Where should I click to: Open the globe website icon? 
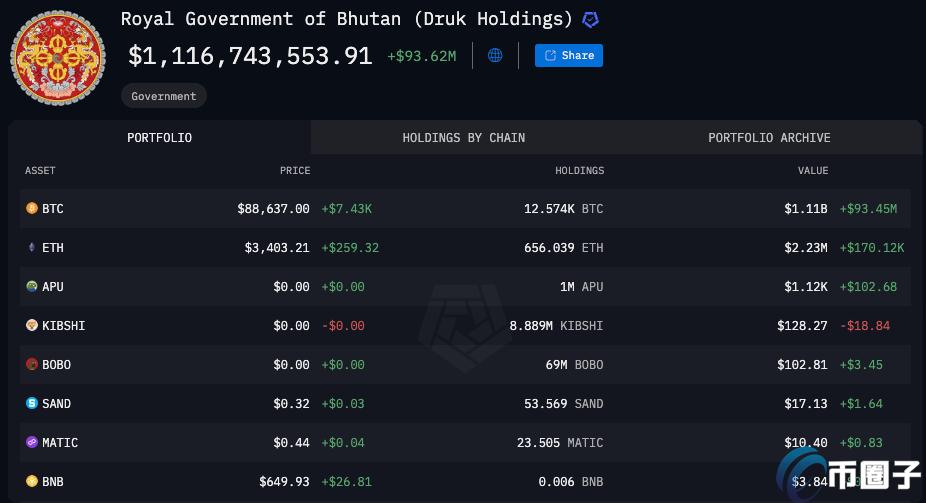click(495, 55)
